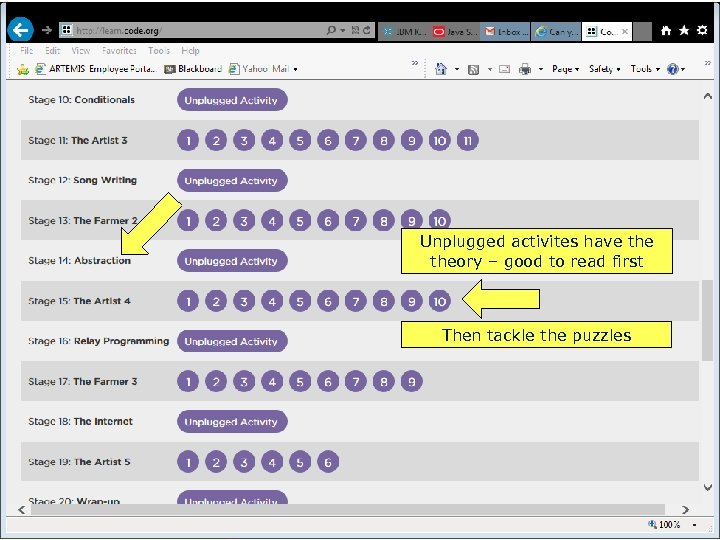The height and width of the screenshot is (540, 720).
Task: Open the File menu
Action: click(x=27, y=51)
